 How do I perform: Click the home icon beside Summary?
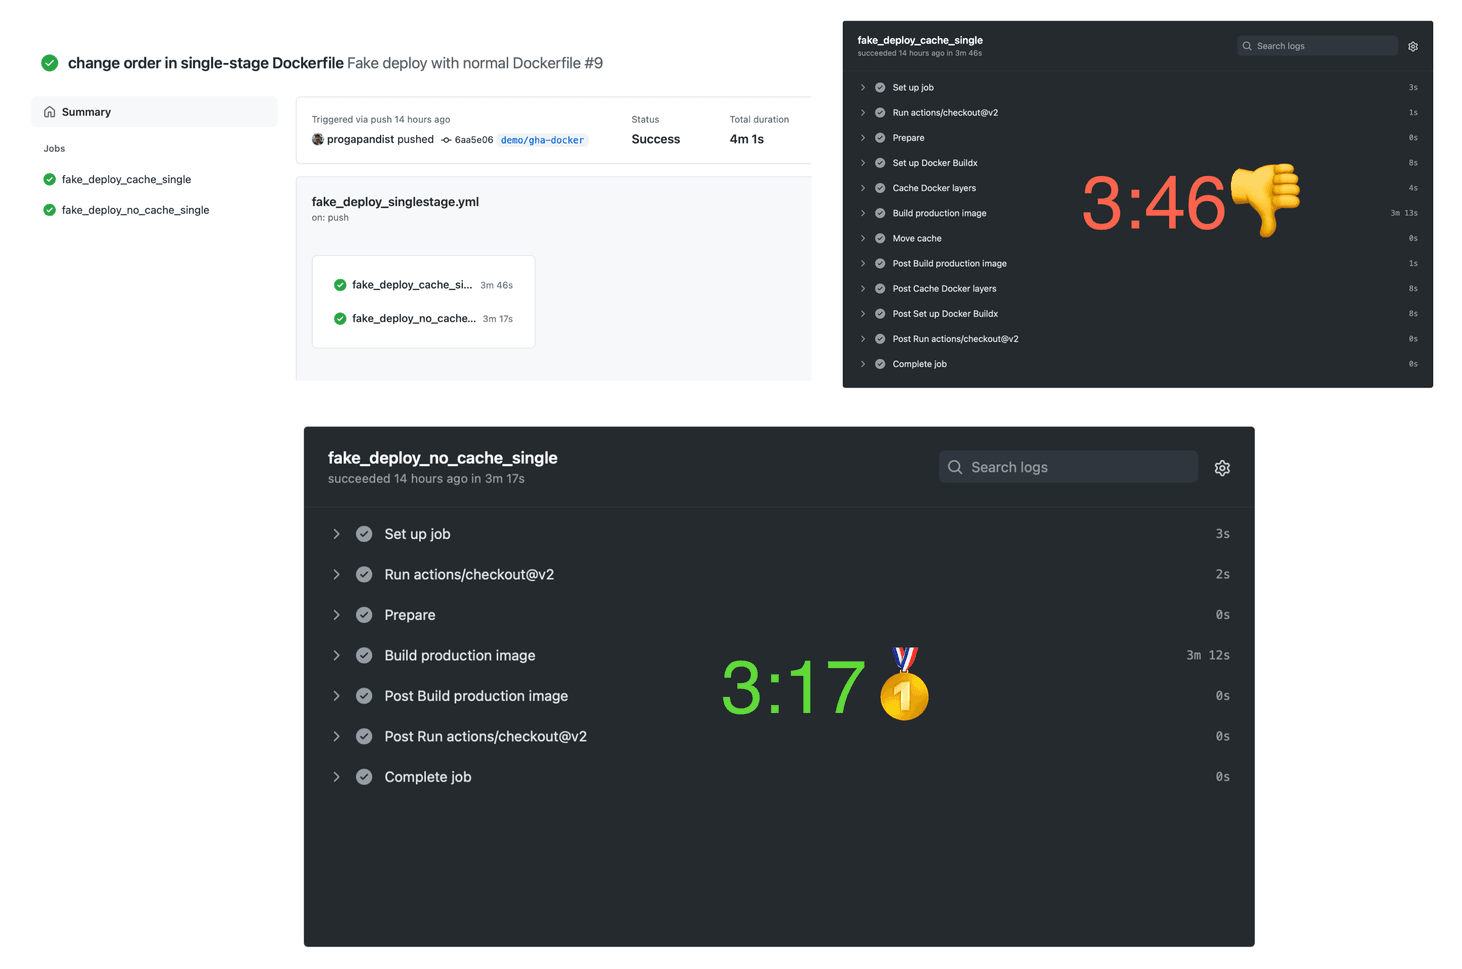coord(49,112)
